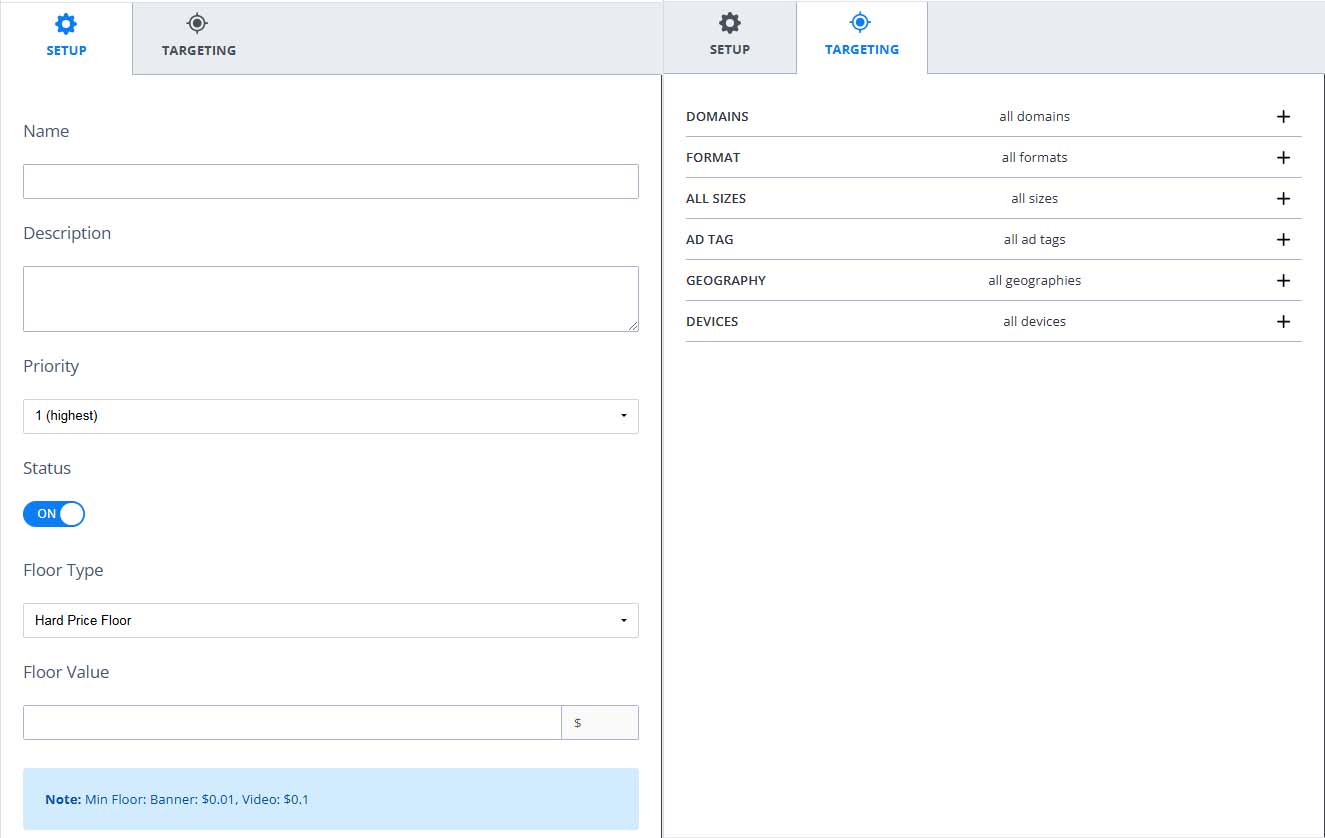Open Devices targeting using the plus icon
Image resolution: width=1325 pixels, height=838 pixels.
(x=1283, y=322)
